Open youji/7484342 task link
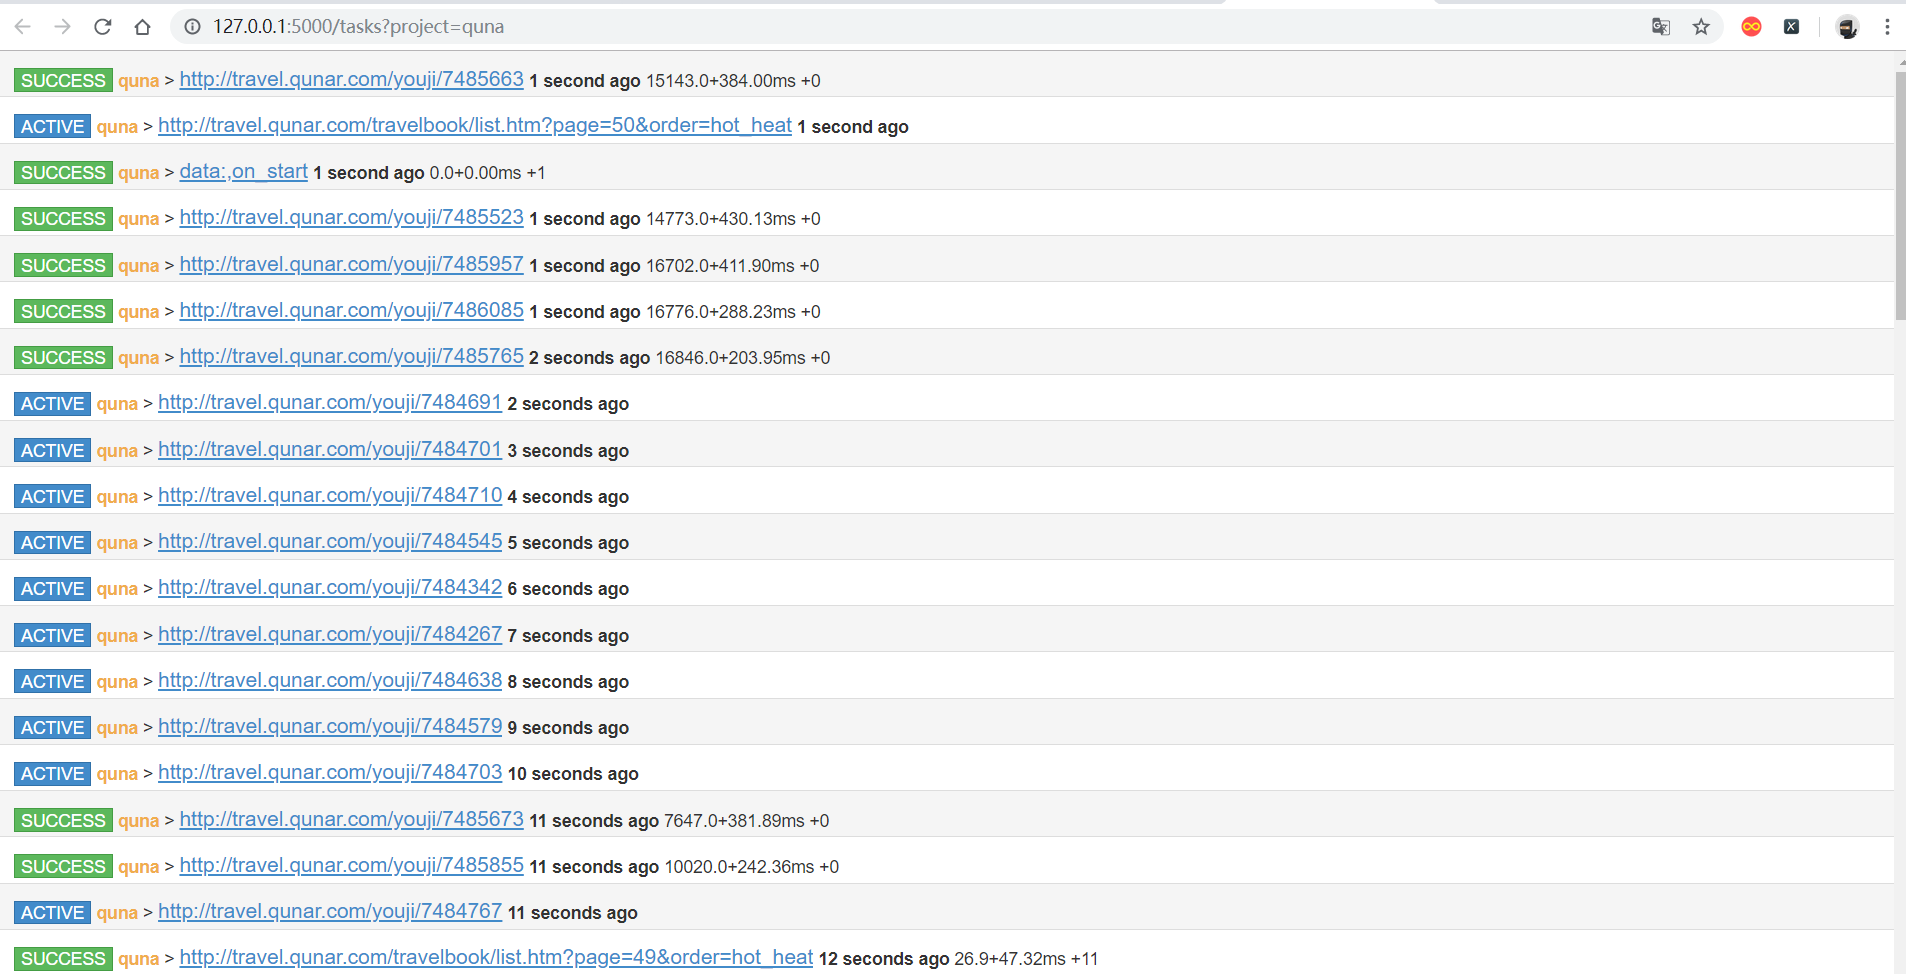This screenshot has height=974, width=1906. click(330, 587)
